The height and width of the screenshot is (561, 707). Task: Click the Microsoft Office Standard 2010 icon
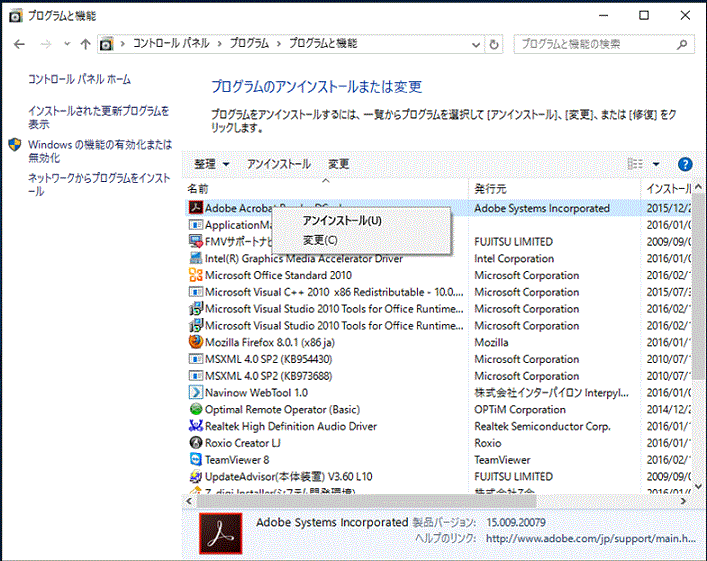click(x=196, y=275)
